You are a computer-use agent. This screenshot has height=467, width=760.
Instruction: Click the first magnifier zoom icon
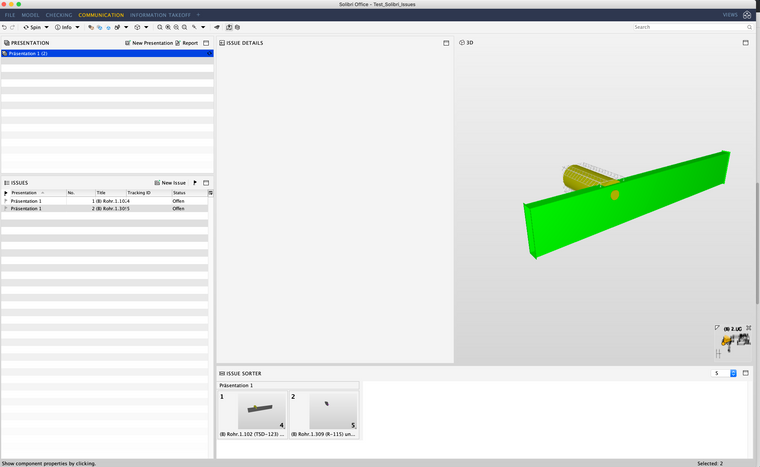(x=160, y=27)
